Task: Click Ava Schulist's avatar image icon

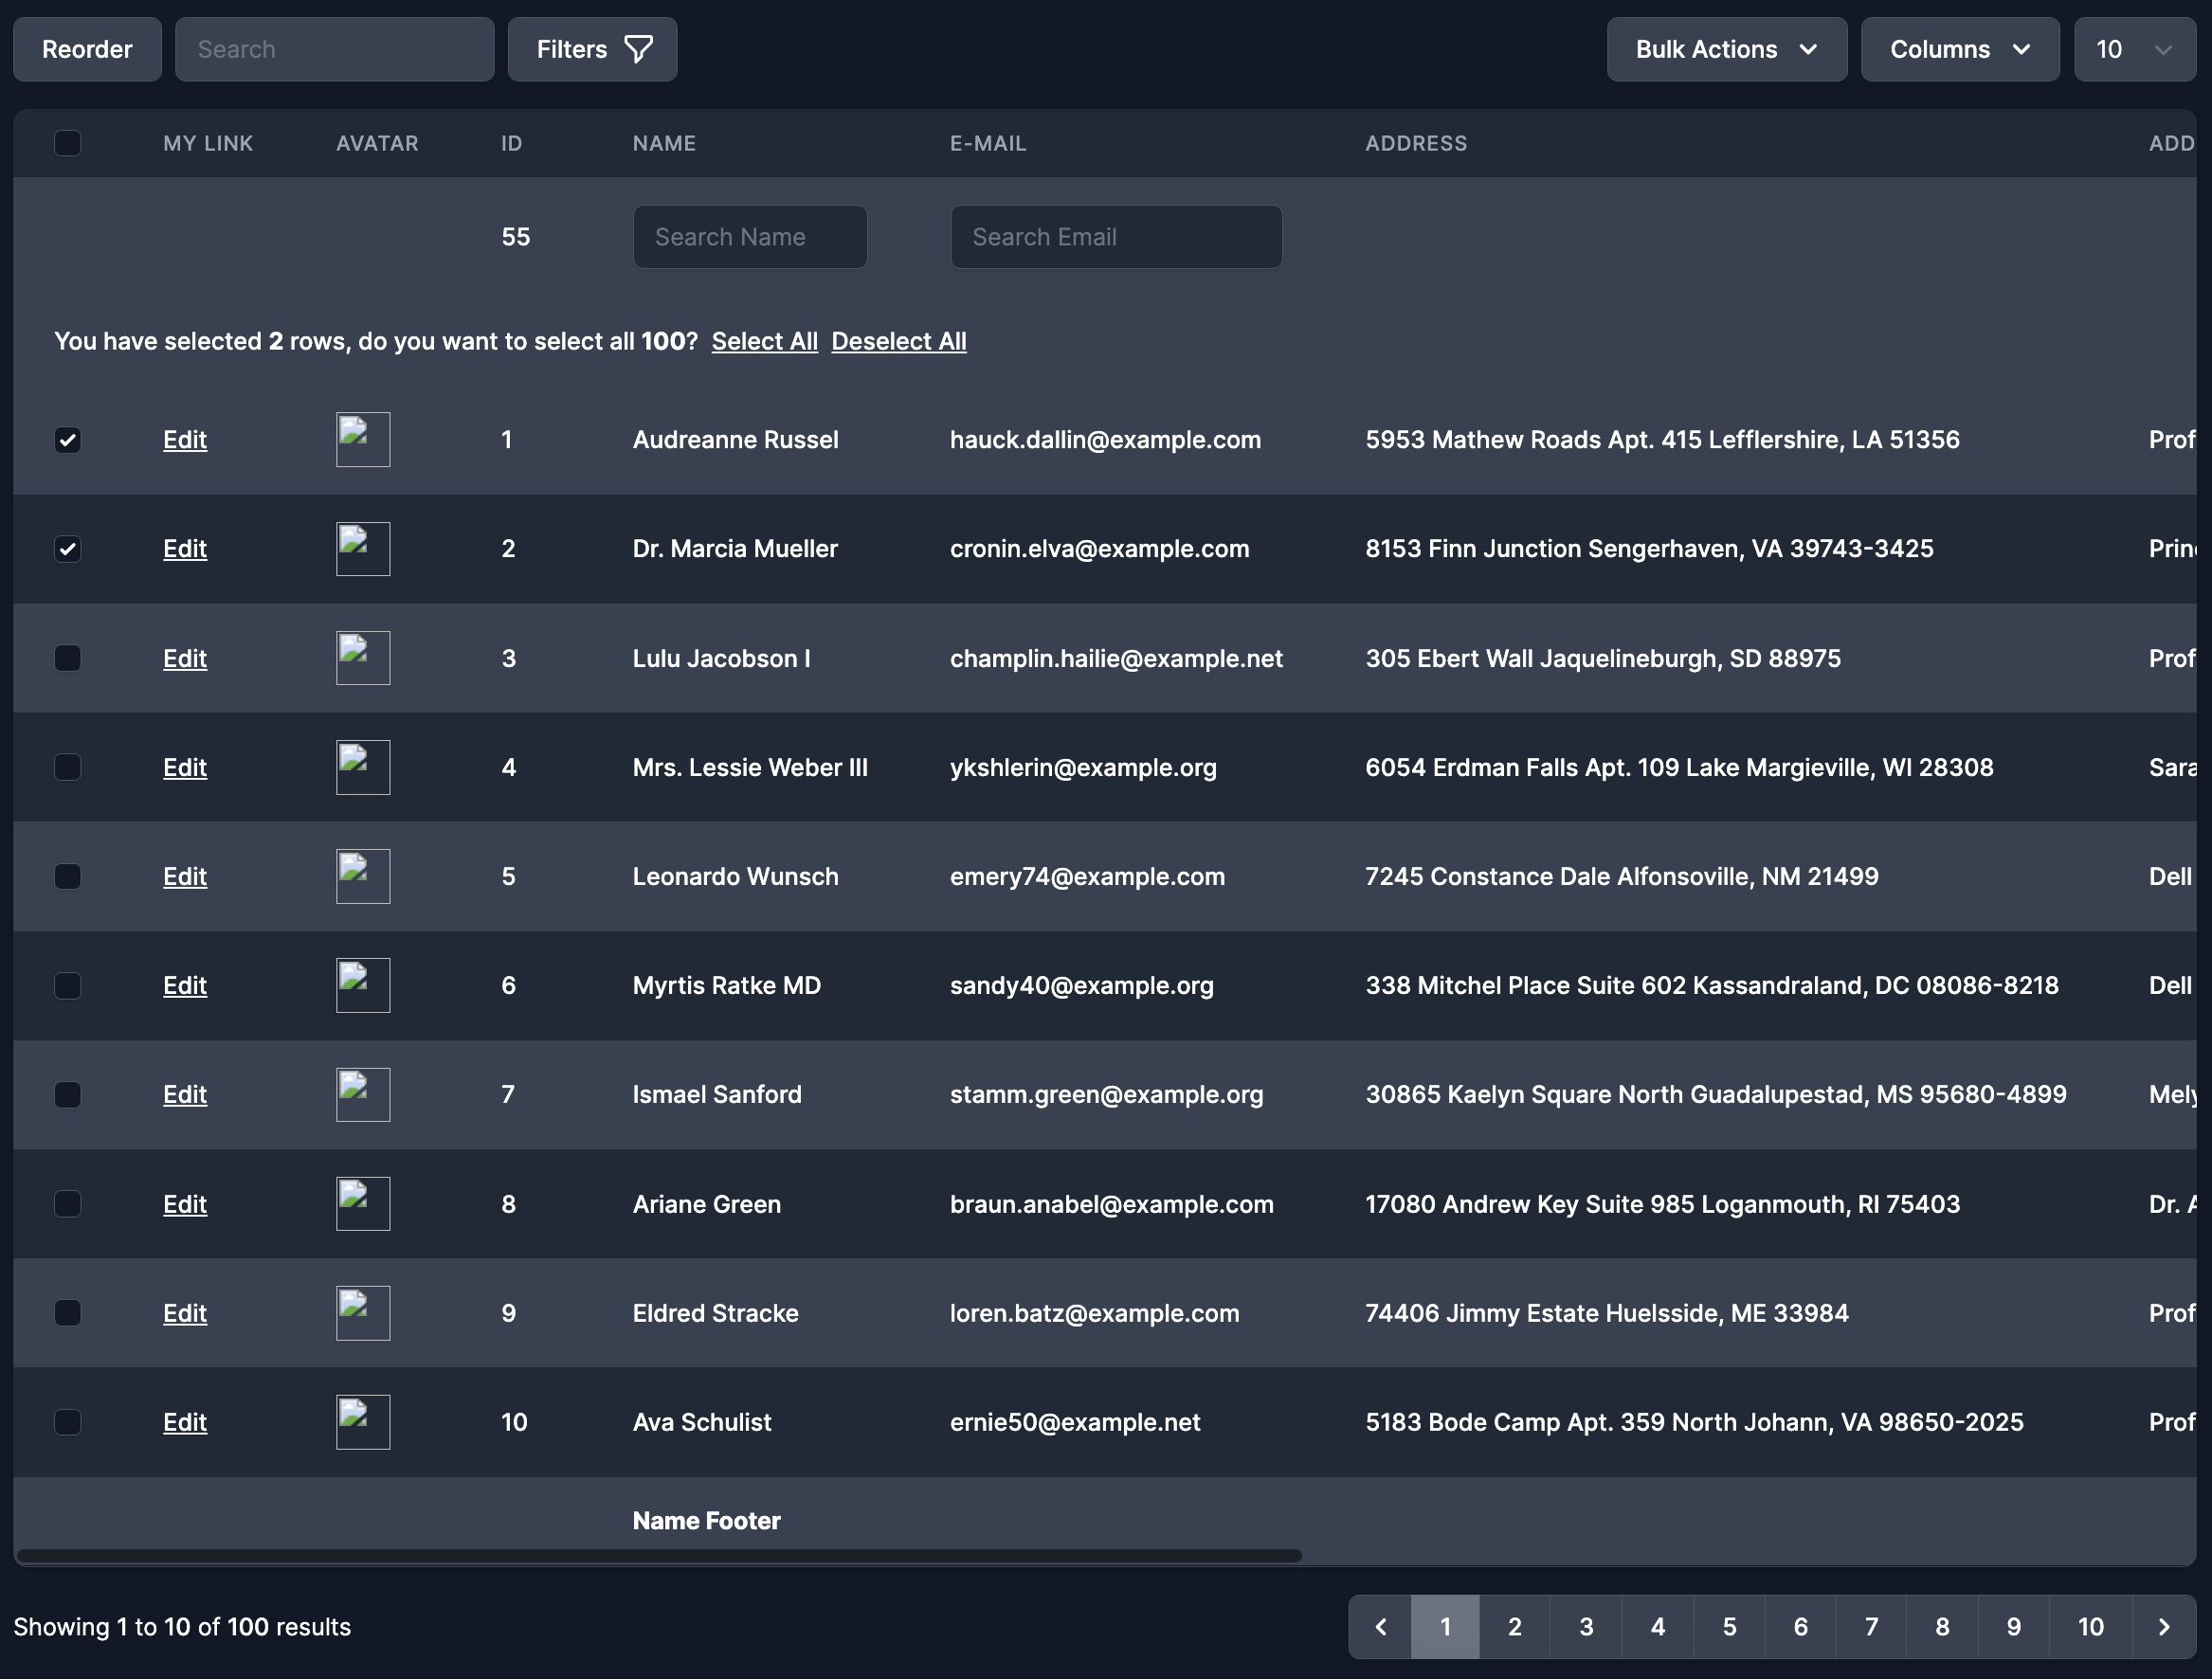Action: (x=362, y=1421)
